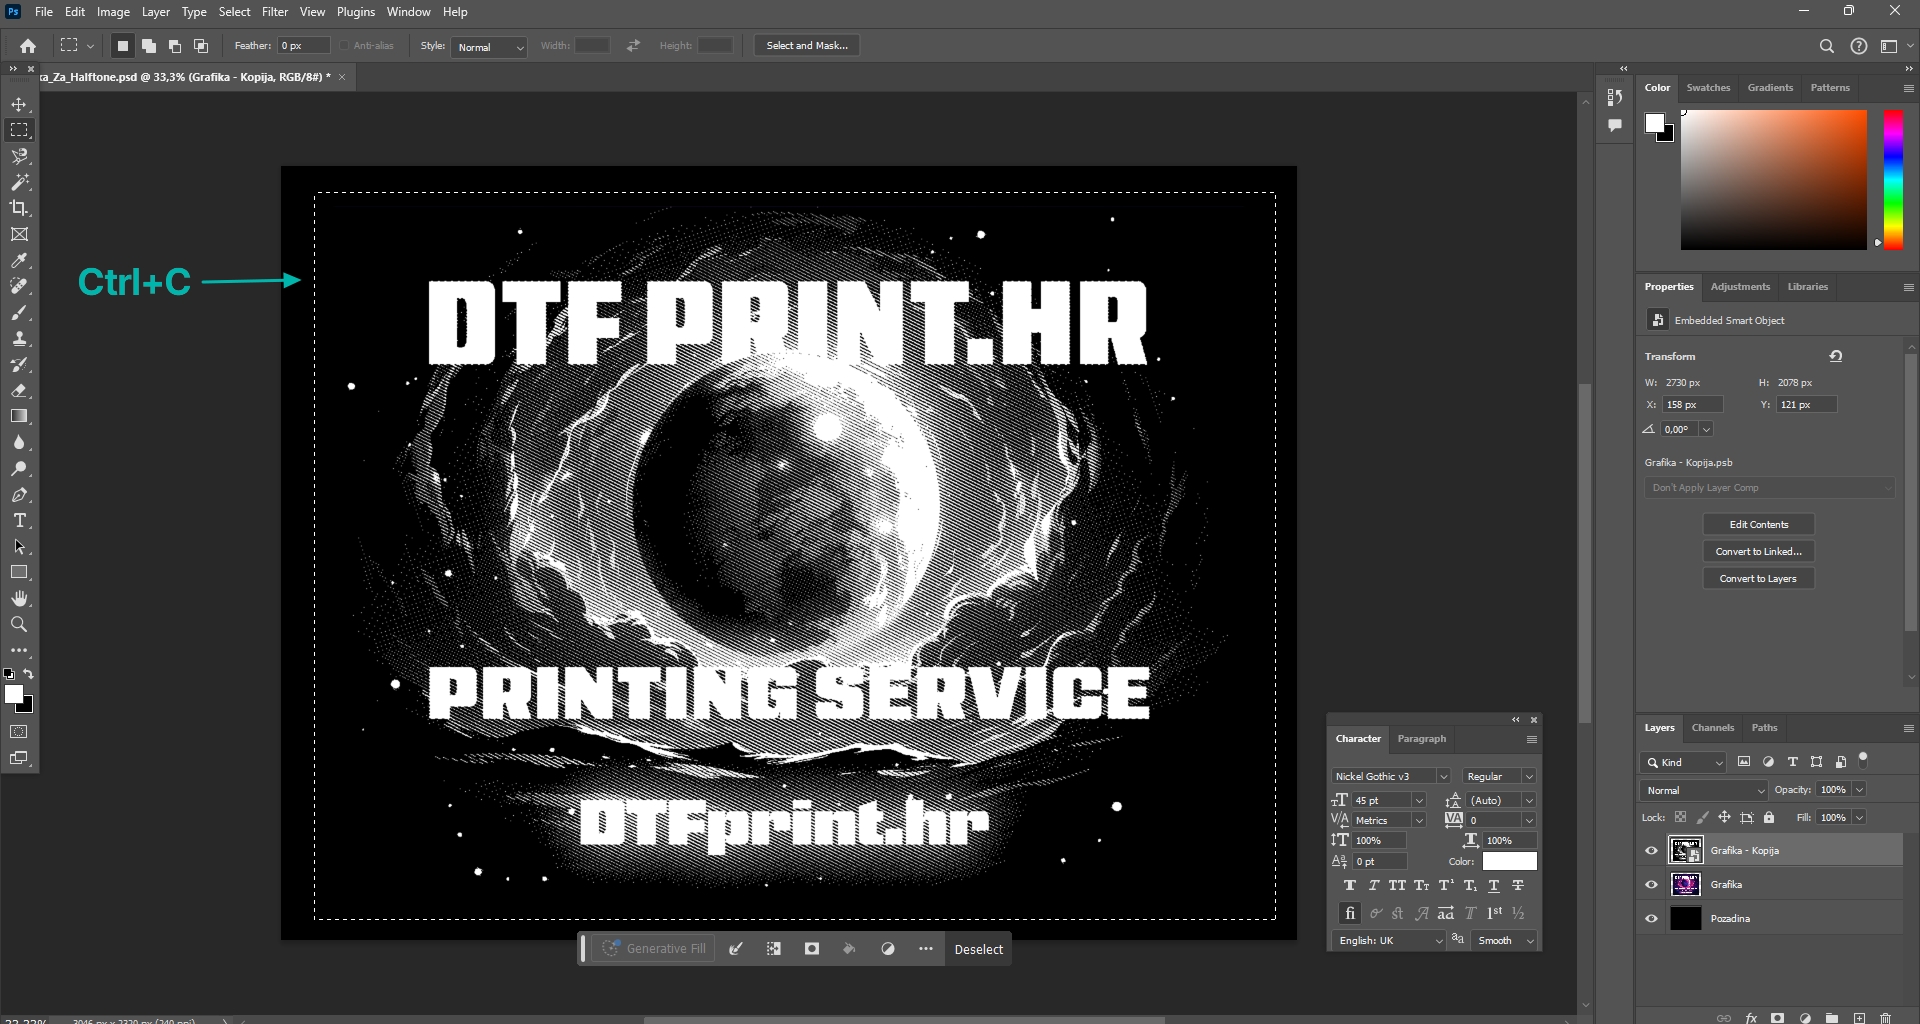Select the Zoom tool
Image resolution: width=1920 pixels, height=1024 pixels.
(19, 624)
